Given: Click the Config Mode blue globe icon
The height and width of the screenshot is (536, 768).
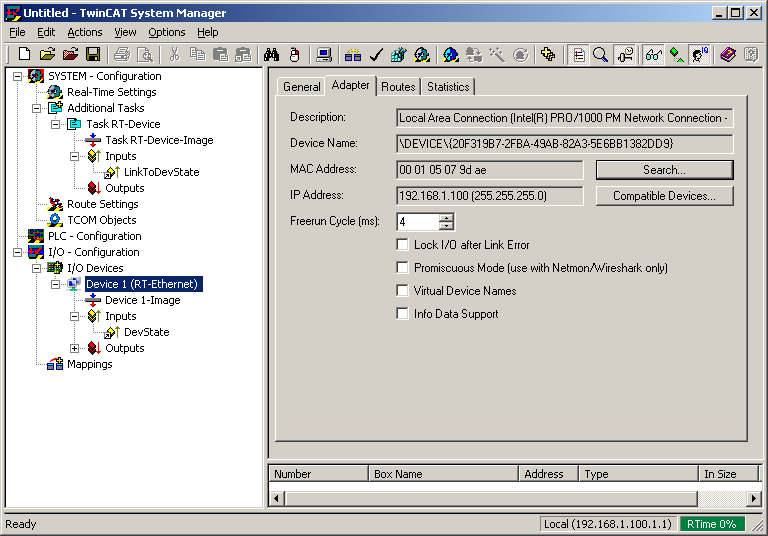Looking at the screenshot, I should point(451,54).
